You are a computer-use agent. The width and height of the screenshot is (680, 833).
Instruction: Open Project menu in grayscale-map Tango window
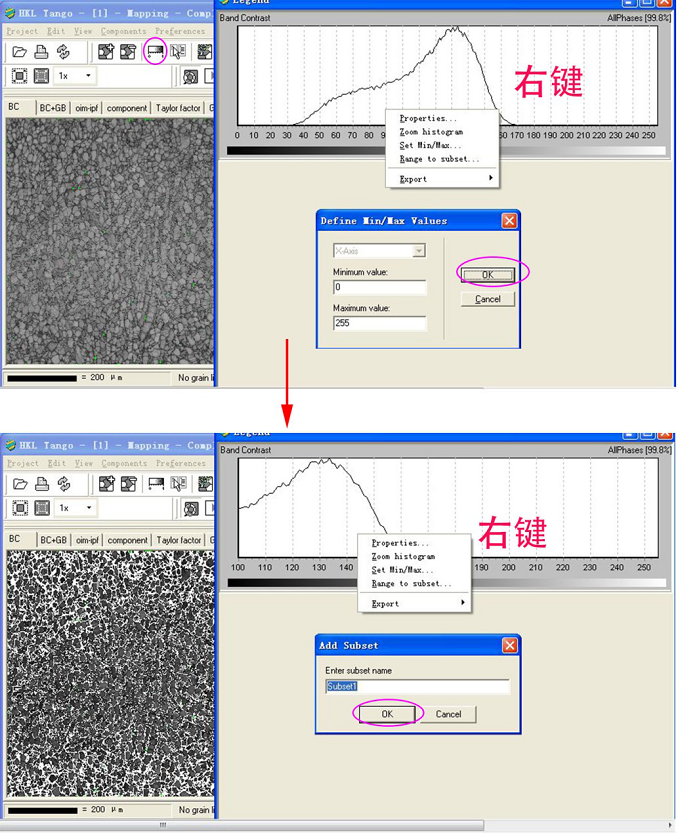pyautogui.click(x=22, y=31)
